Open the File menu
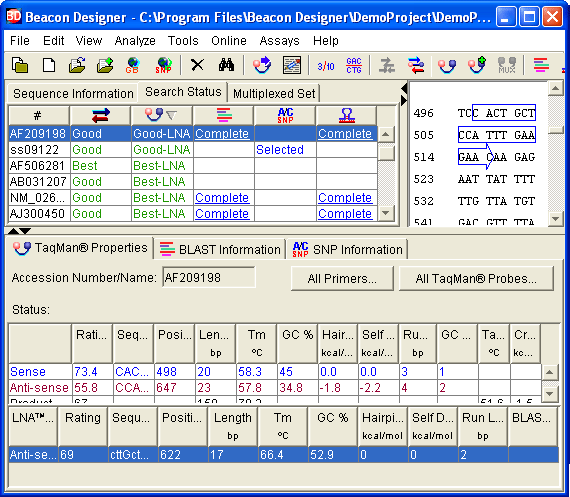 click(20, 41)
